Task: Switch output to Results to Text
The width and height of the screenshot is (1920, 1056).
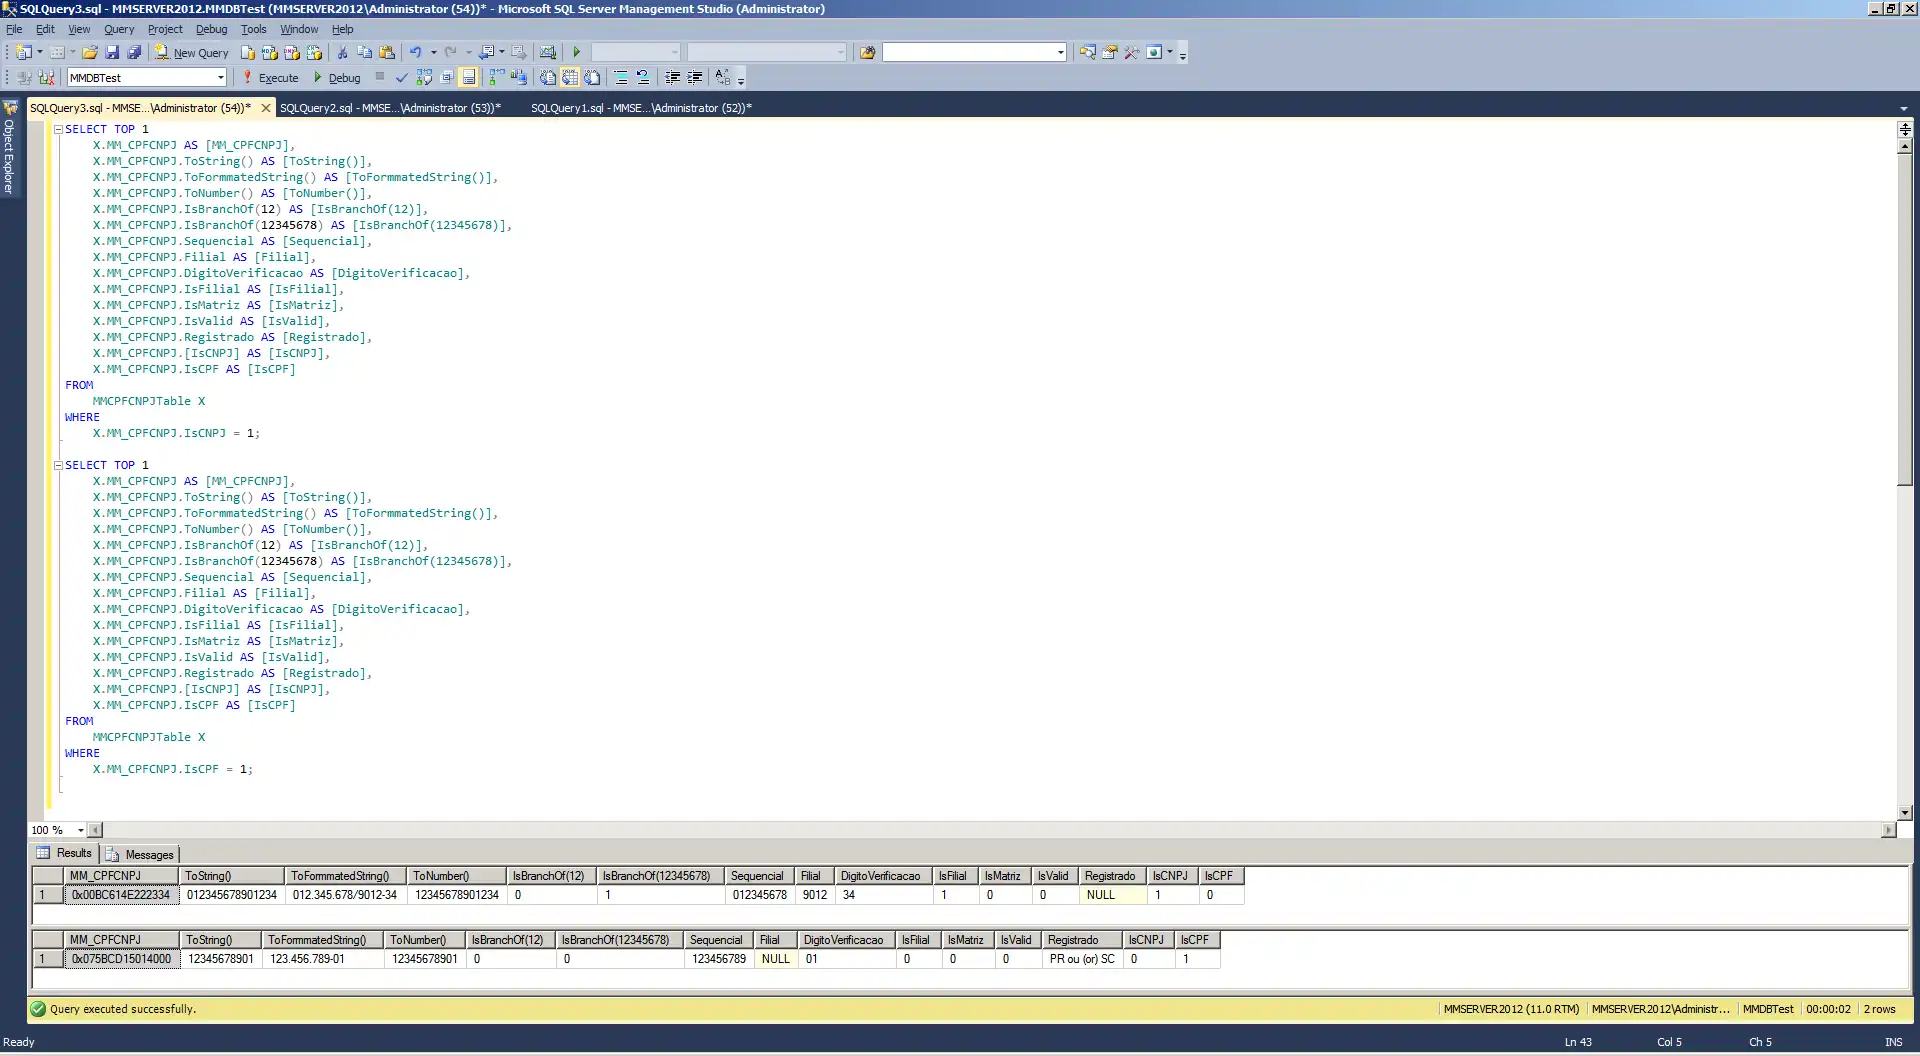Action: 548,78
